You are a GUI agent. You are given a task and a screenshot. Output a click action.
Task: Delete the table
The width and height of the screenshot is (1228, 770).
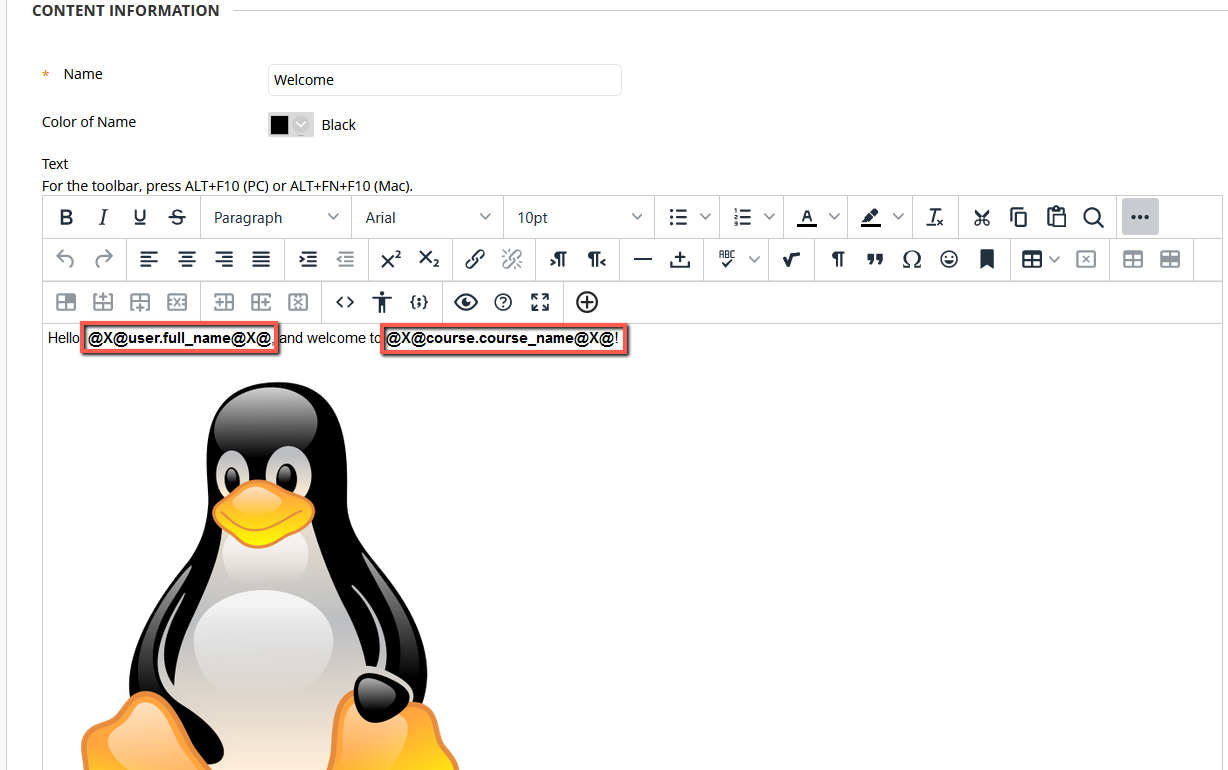(x=1086, y=259)
